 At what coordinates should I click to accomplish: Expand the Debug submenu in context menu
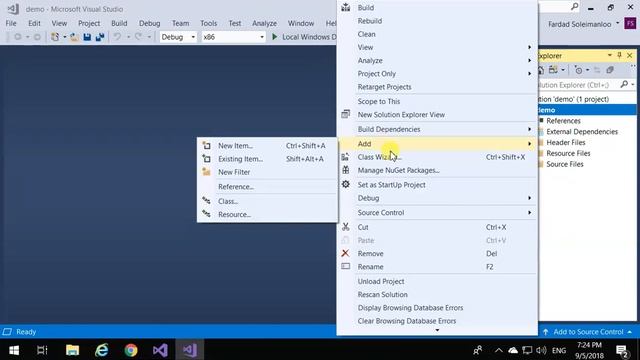point(437,198)
